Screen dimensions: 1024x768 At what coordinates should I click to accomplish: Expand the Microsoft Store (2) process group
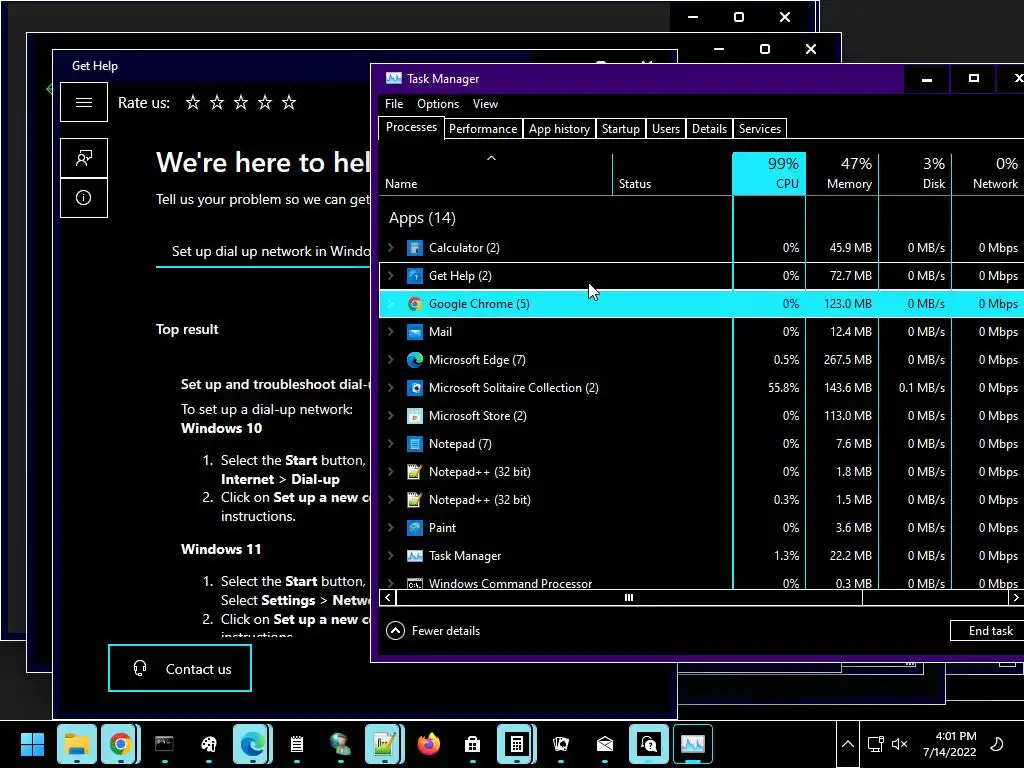(x=391, y=416)
